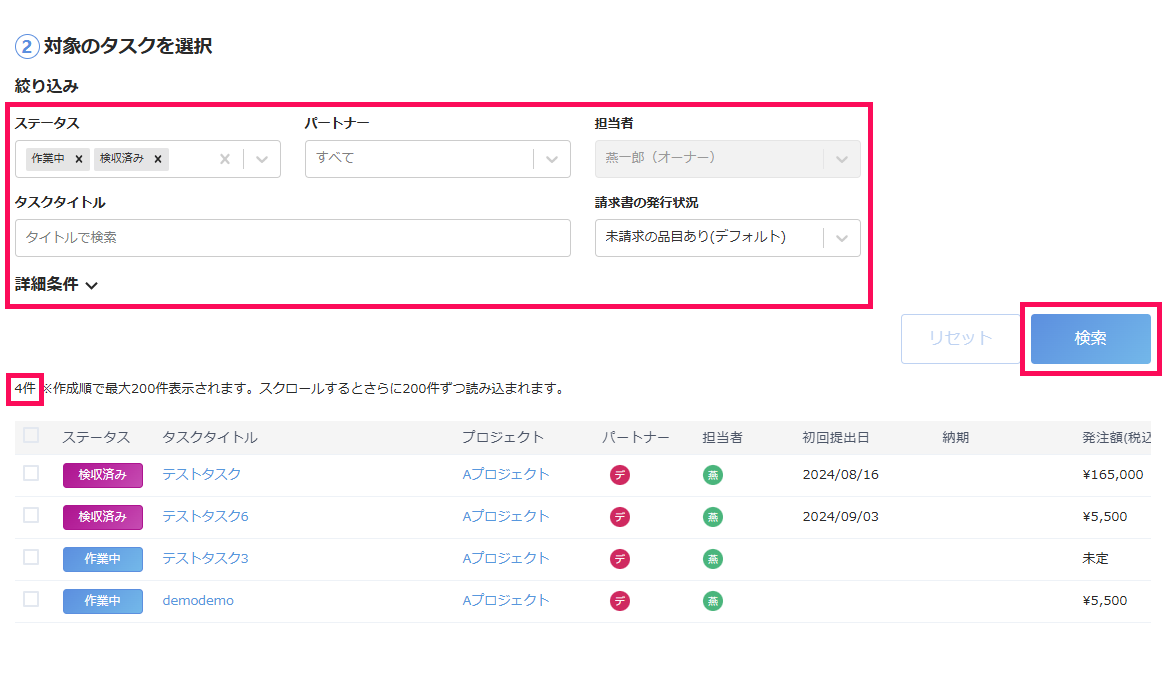This screenshot has height=675, width=1166.
Task: Open the テストタスク3 link
Action: click(205, 559)
